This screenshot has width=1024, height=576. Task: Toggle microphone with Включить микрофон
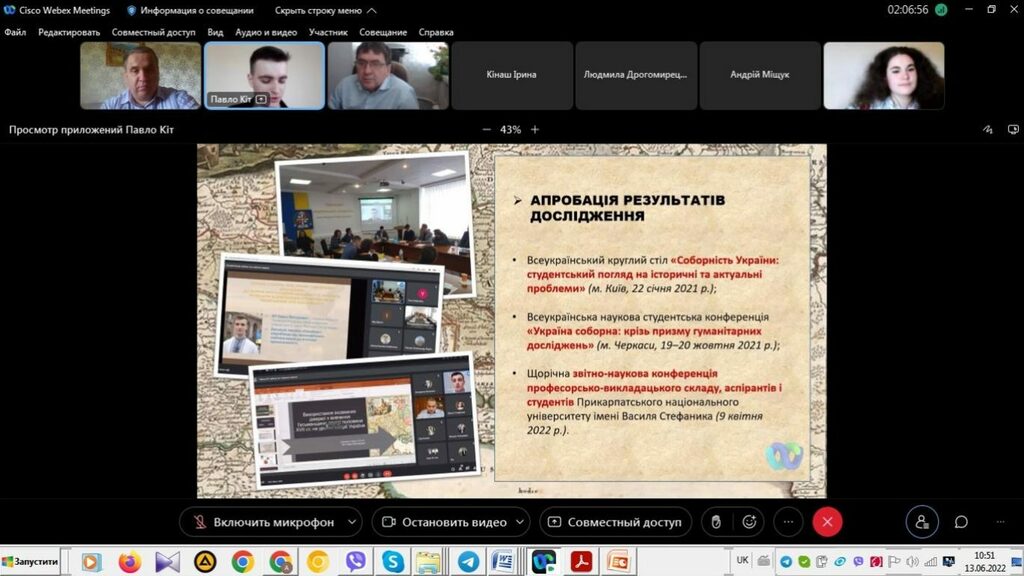(x=260, y=522)
